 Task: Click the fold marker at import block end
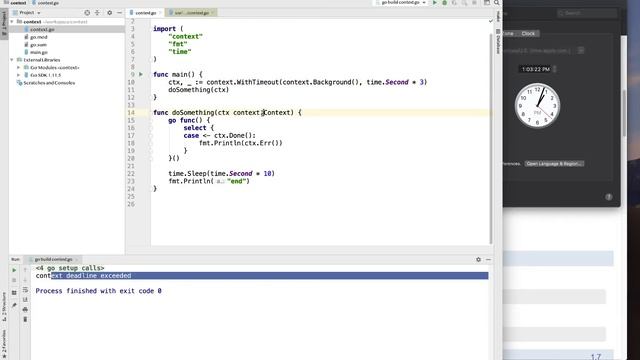151,59
